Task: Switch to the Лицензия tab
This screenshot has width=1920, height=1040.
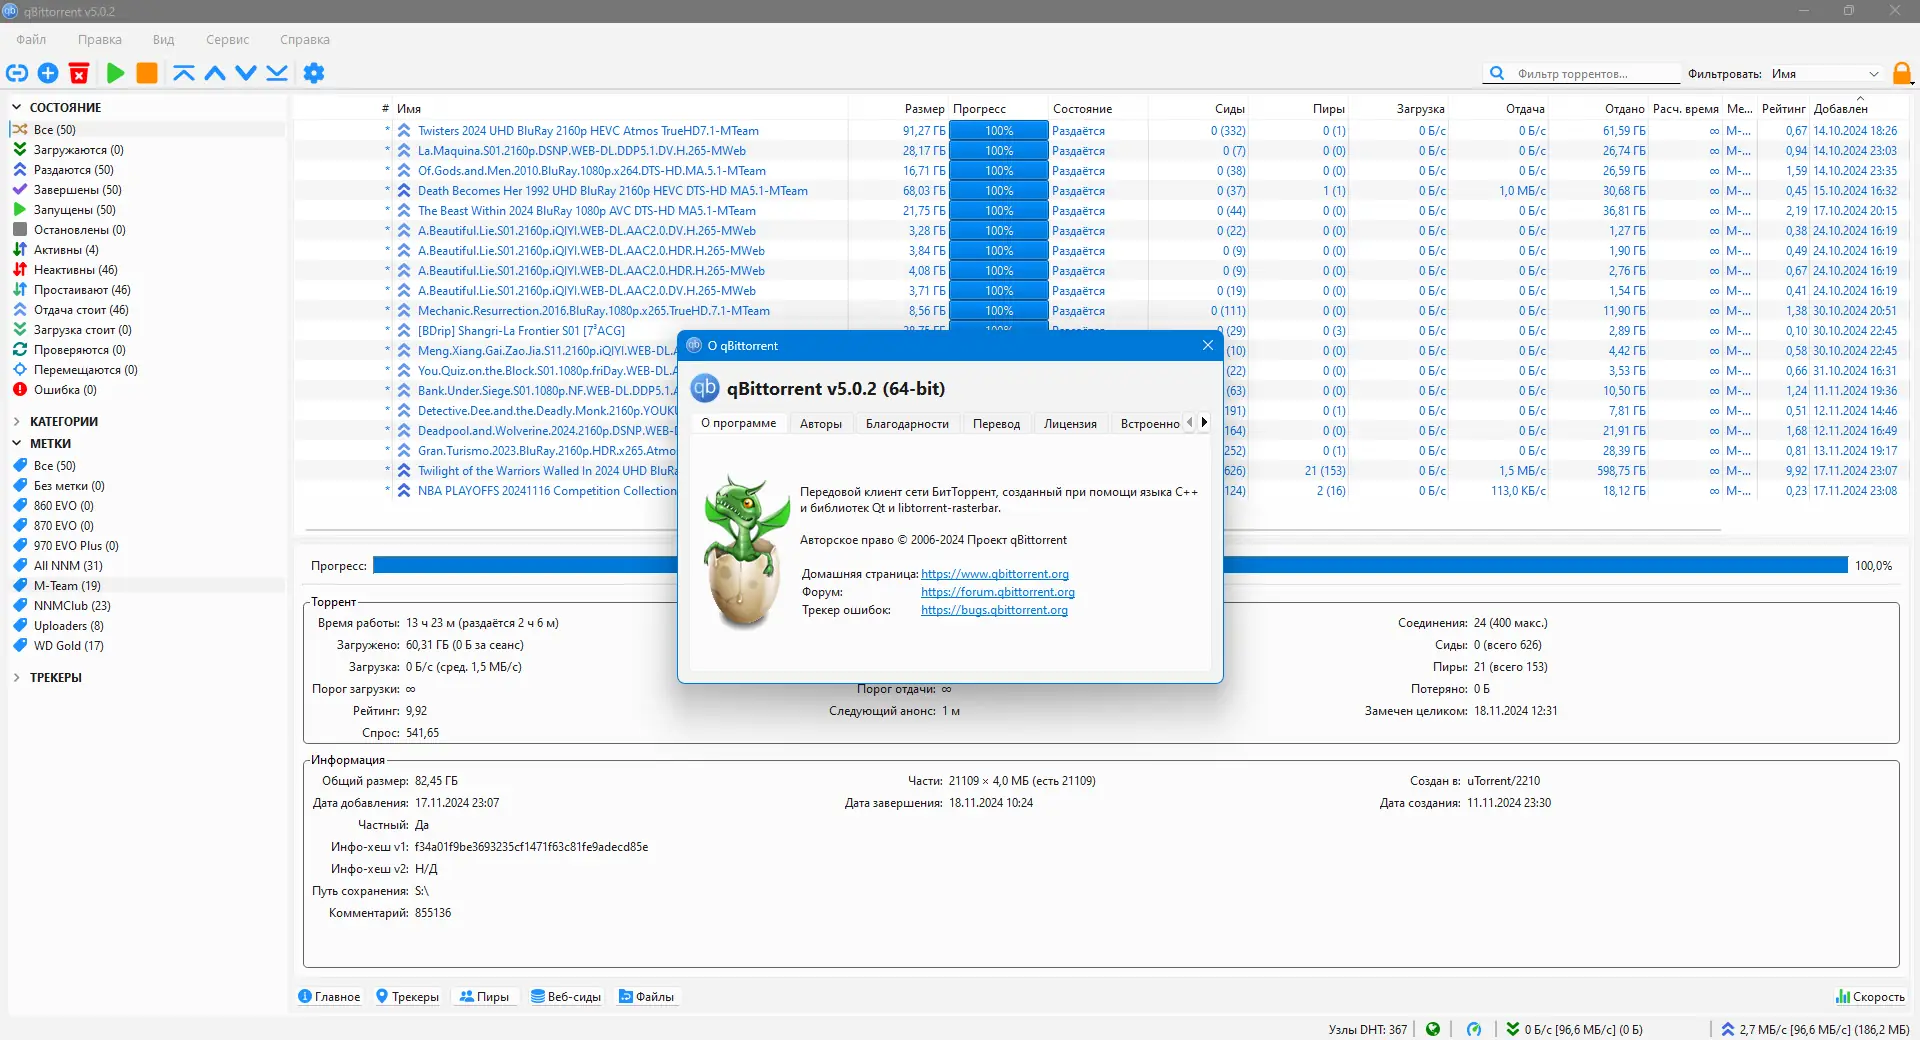Action: pos(1070,423)
